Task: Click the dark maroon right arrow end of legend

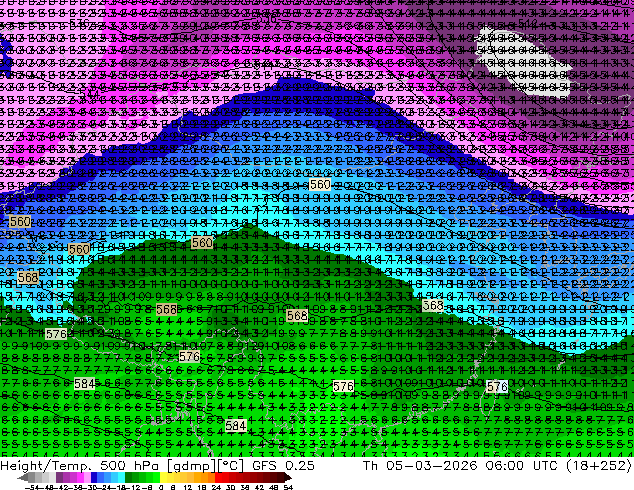Action: [288, 478]
